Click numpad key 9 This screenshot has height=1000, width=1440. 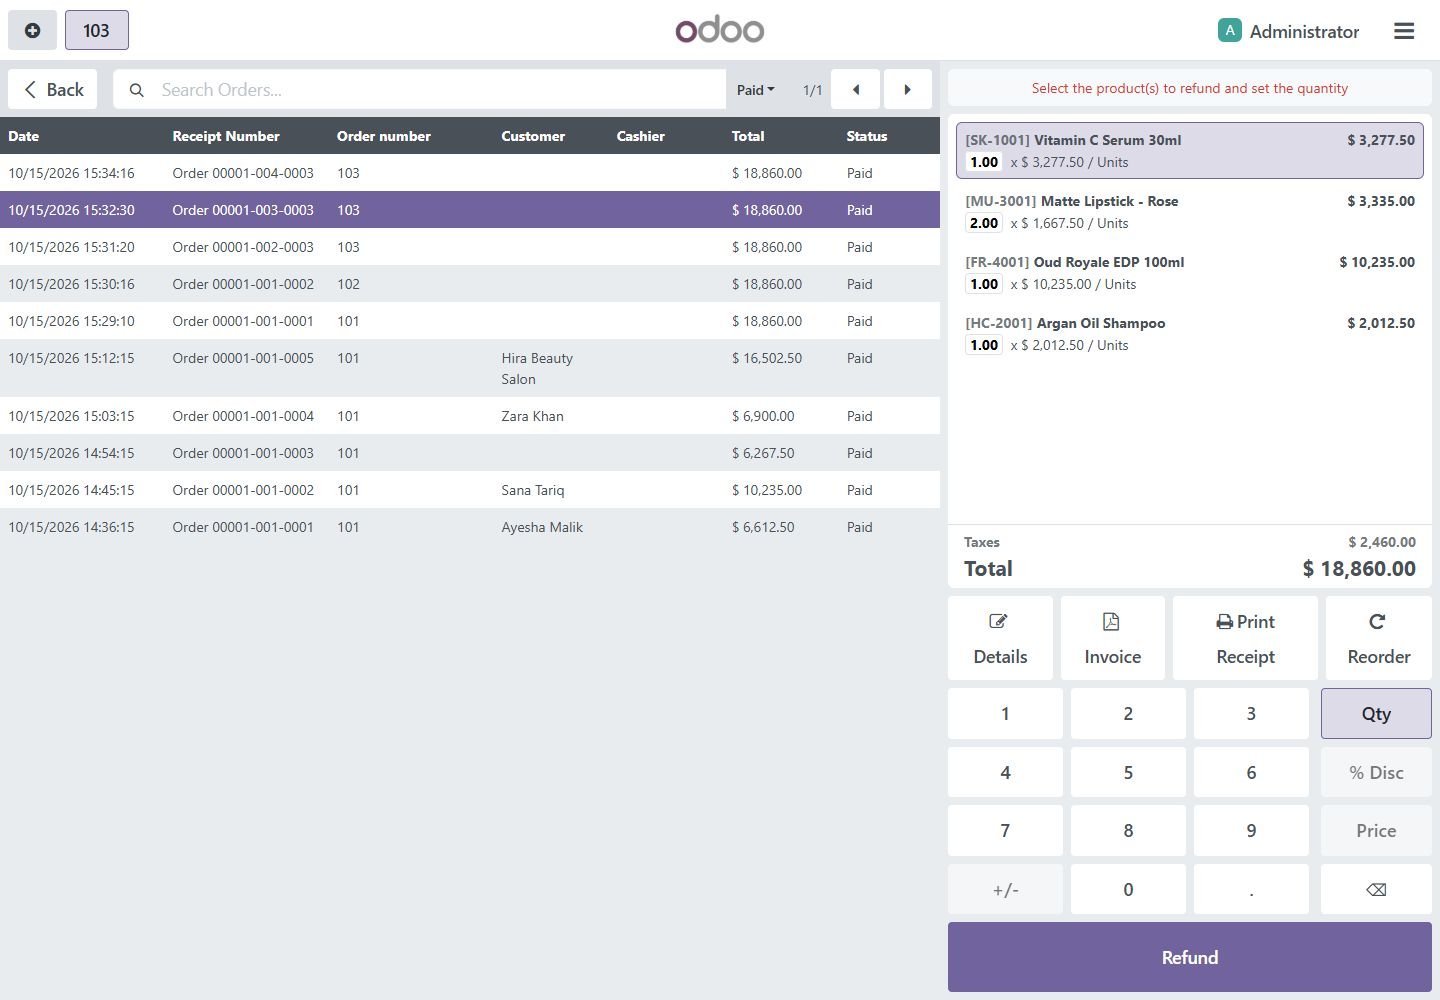(1251, 830)
